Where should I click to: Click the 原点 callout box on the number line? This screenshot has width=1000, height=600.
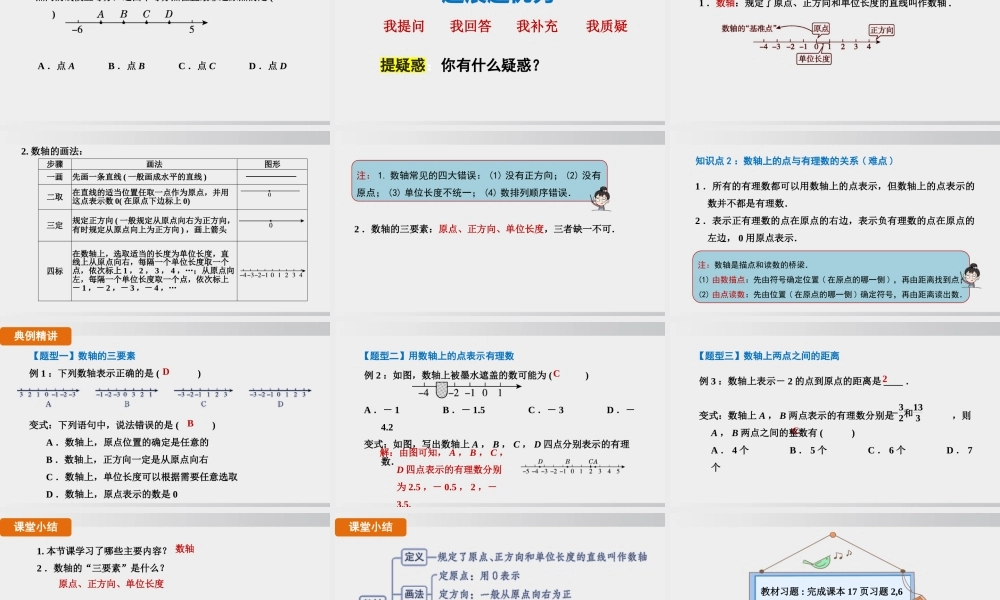tap(821, 28)
